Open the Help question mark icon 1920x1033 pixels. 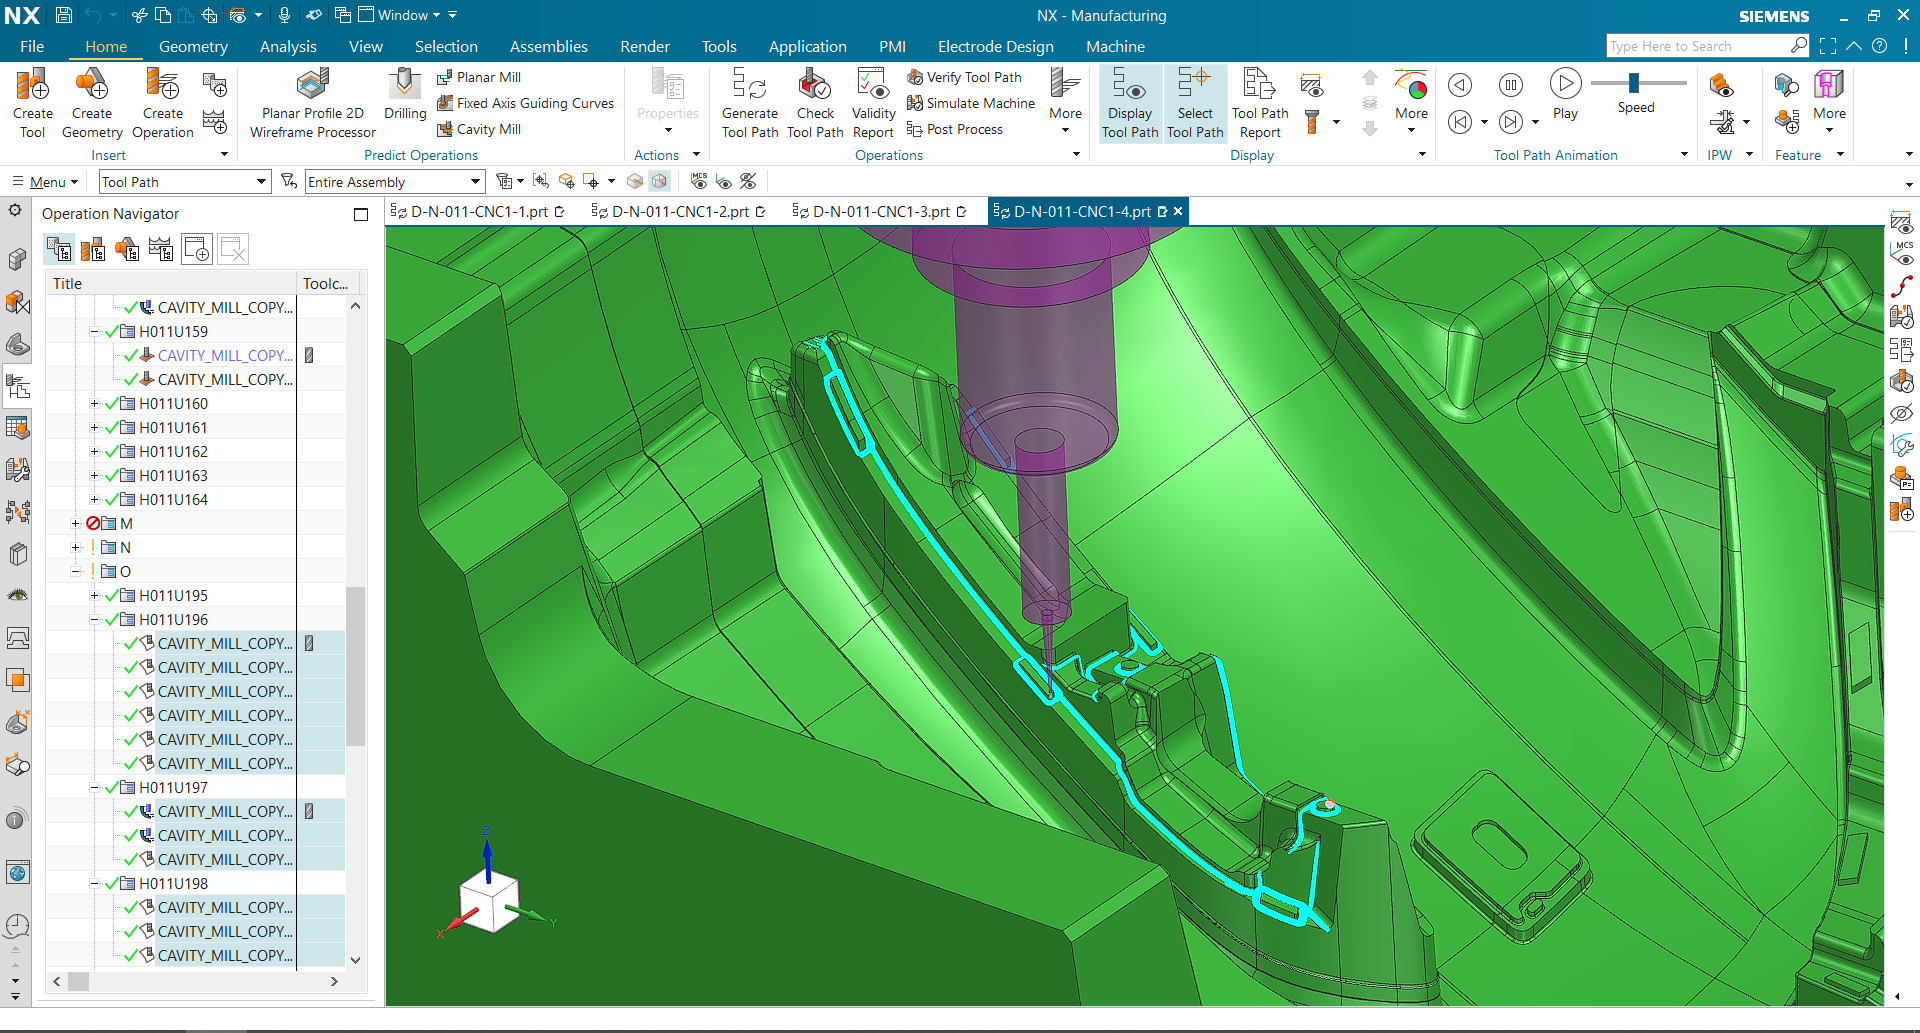1879,46
